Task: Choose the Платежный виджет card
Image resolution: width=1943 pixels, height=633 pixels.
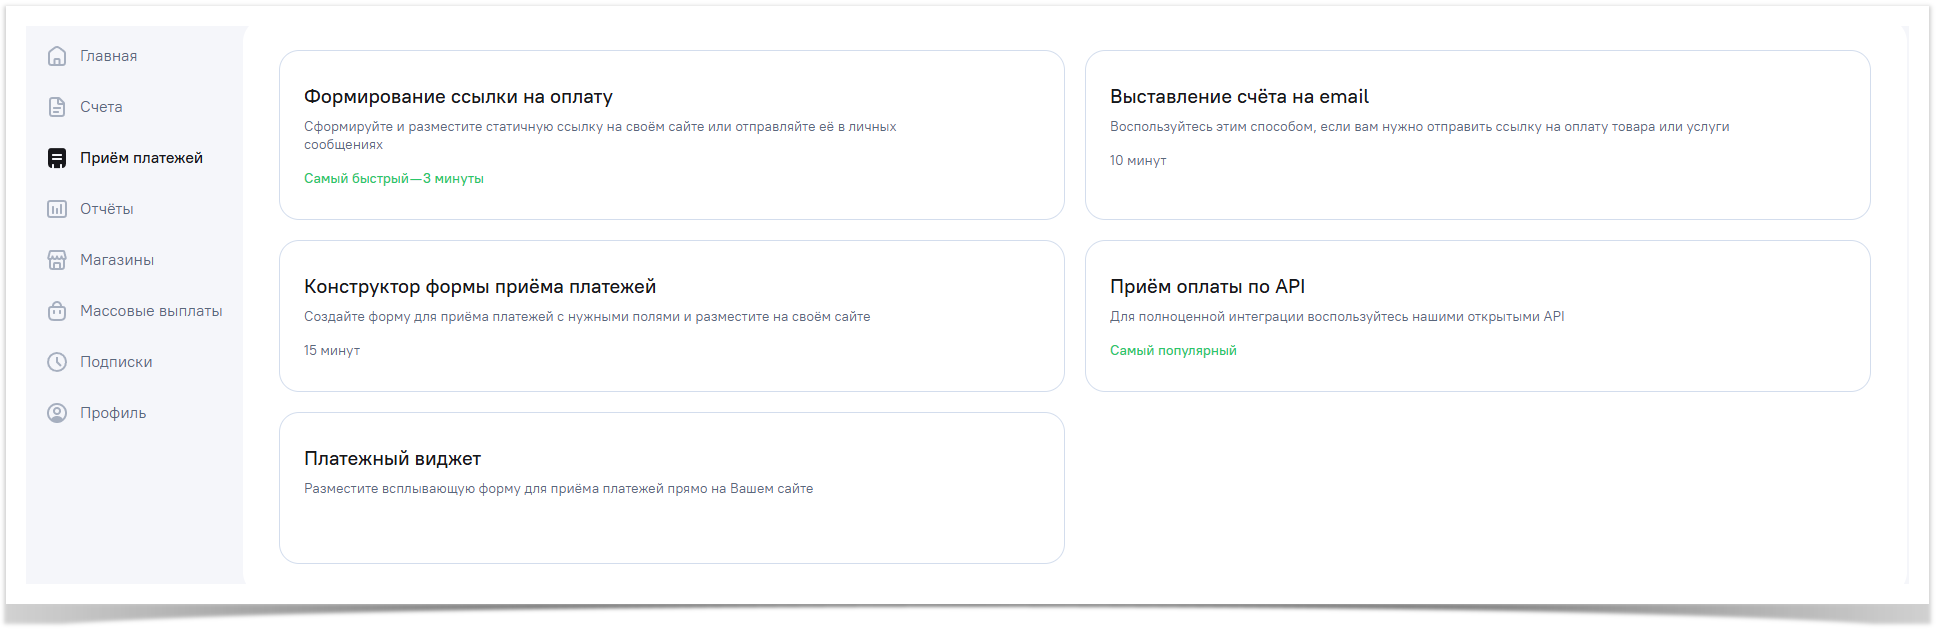Action: coord(671,488)
